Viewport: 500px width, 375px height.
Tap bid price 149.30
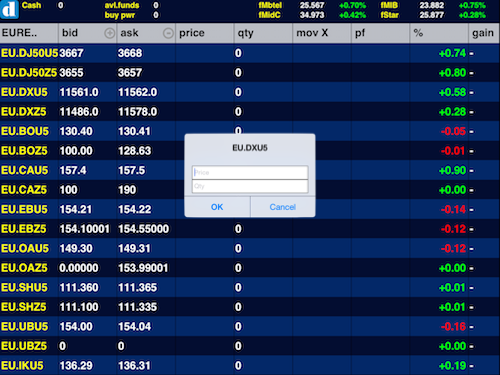76,248
